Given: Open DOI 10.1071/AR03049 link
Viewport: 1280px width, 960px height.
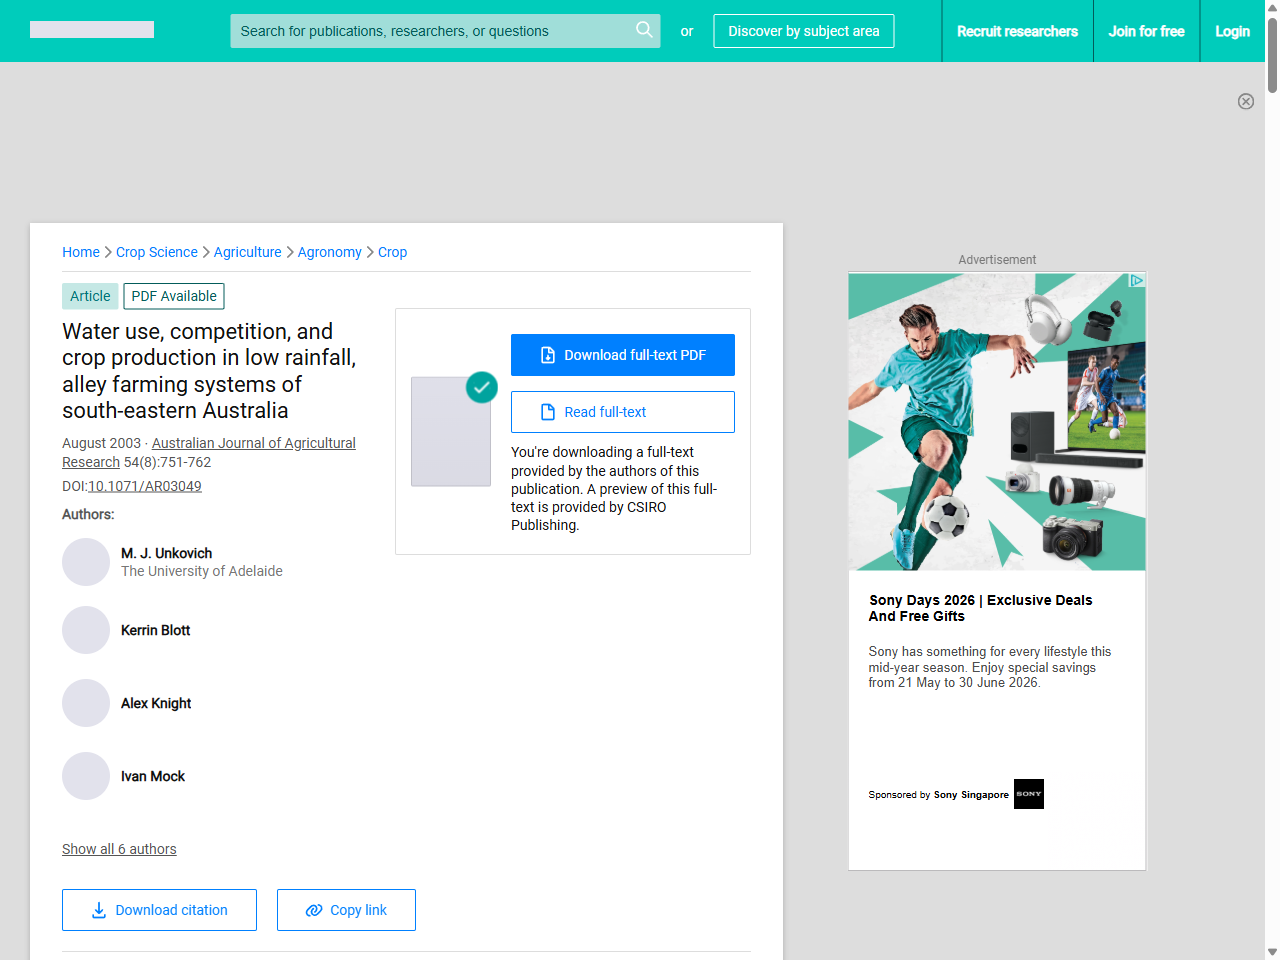Looking at the screenshot, I should tap(145, 486).
